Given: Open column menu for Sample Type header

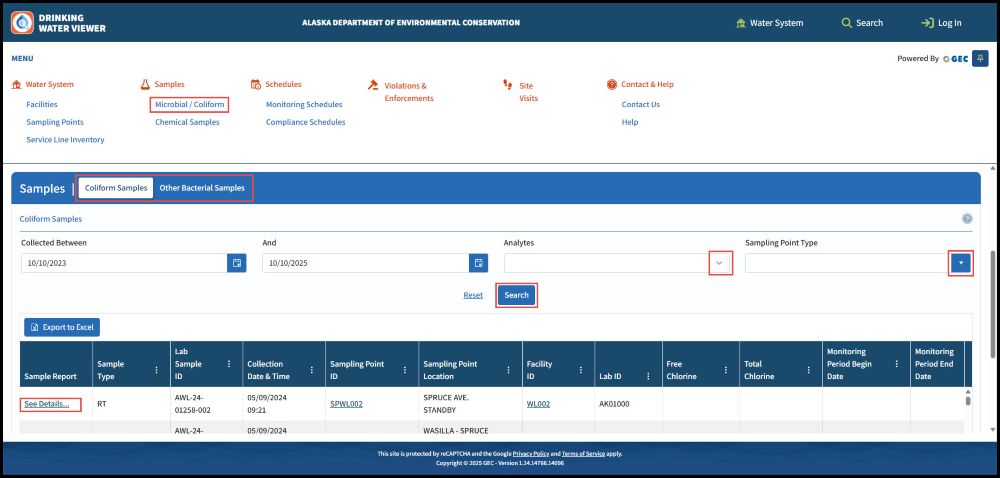Looking at the screenshot, I should (x=156, y=370).
